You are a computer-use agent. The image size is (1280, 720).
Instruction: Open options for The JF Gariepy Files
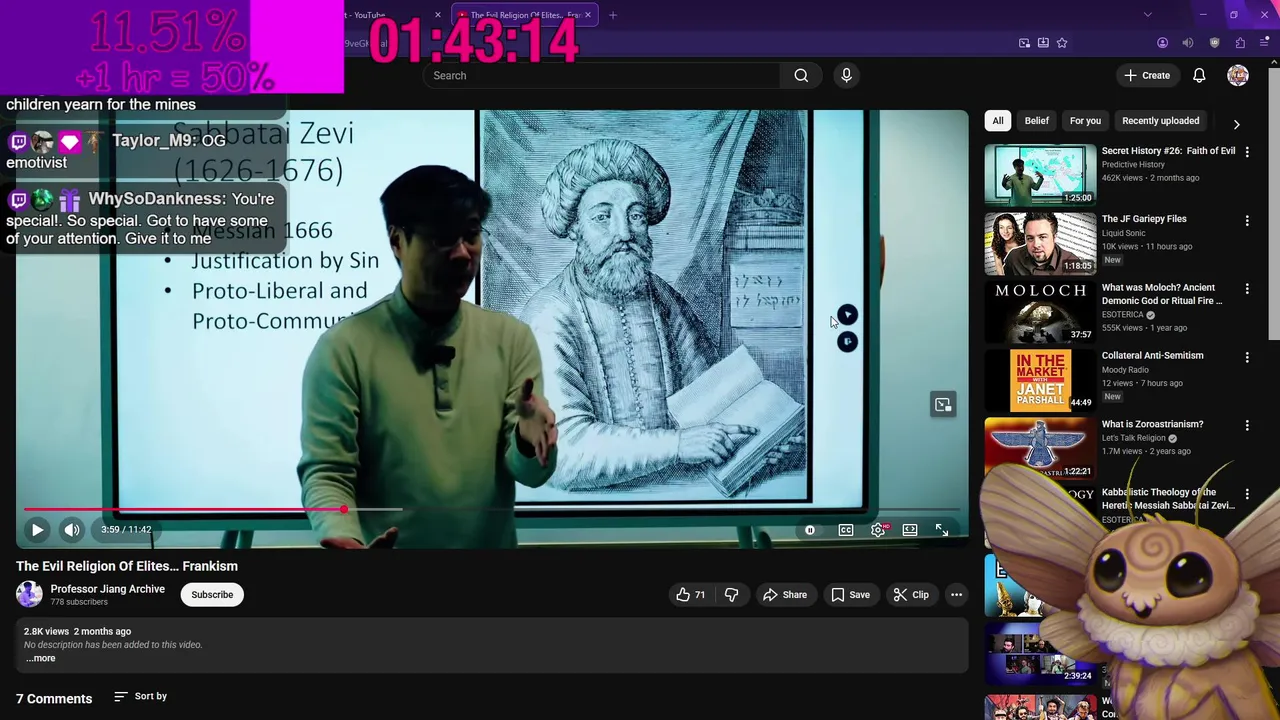[1247, 220]
